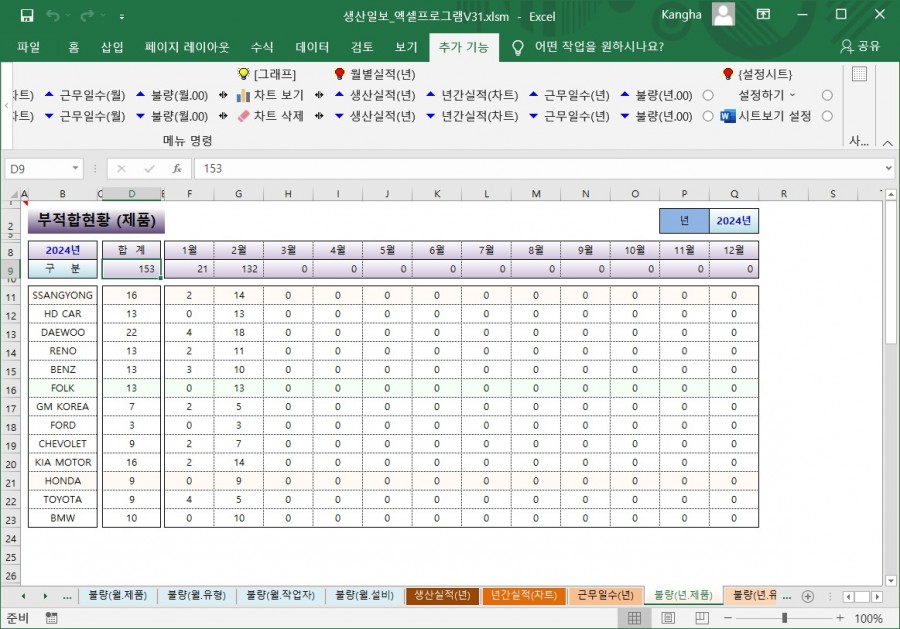Open the Name Box dropdown arrow

pyautogui.click(x=75, y=168)
